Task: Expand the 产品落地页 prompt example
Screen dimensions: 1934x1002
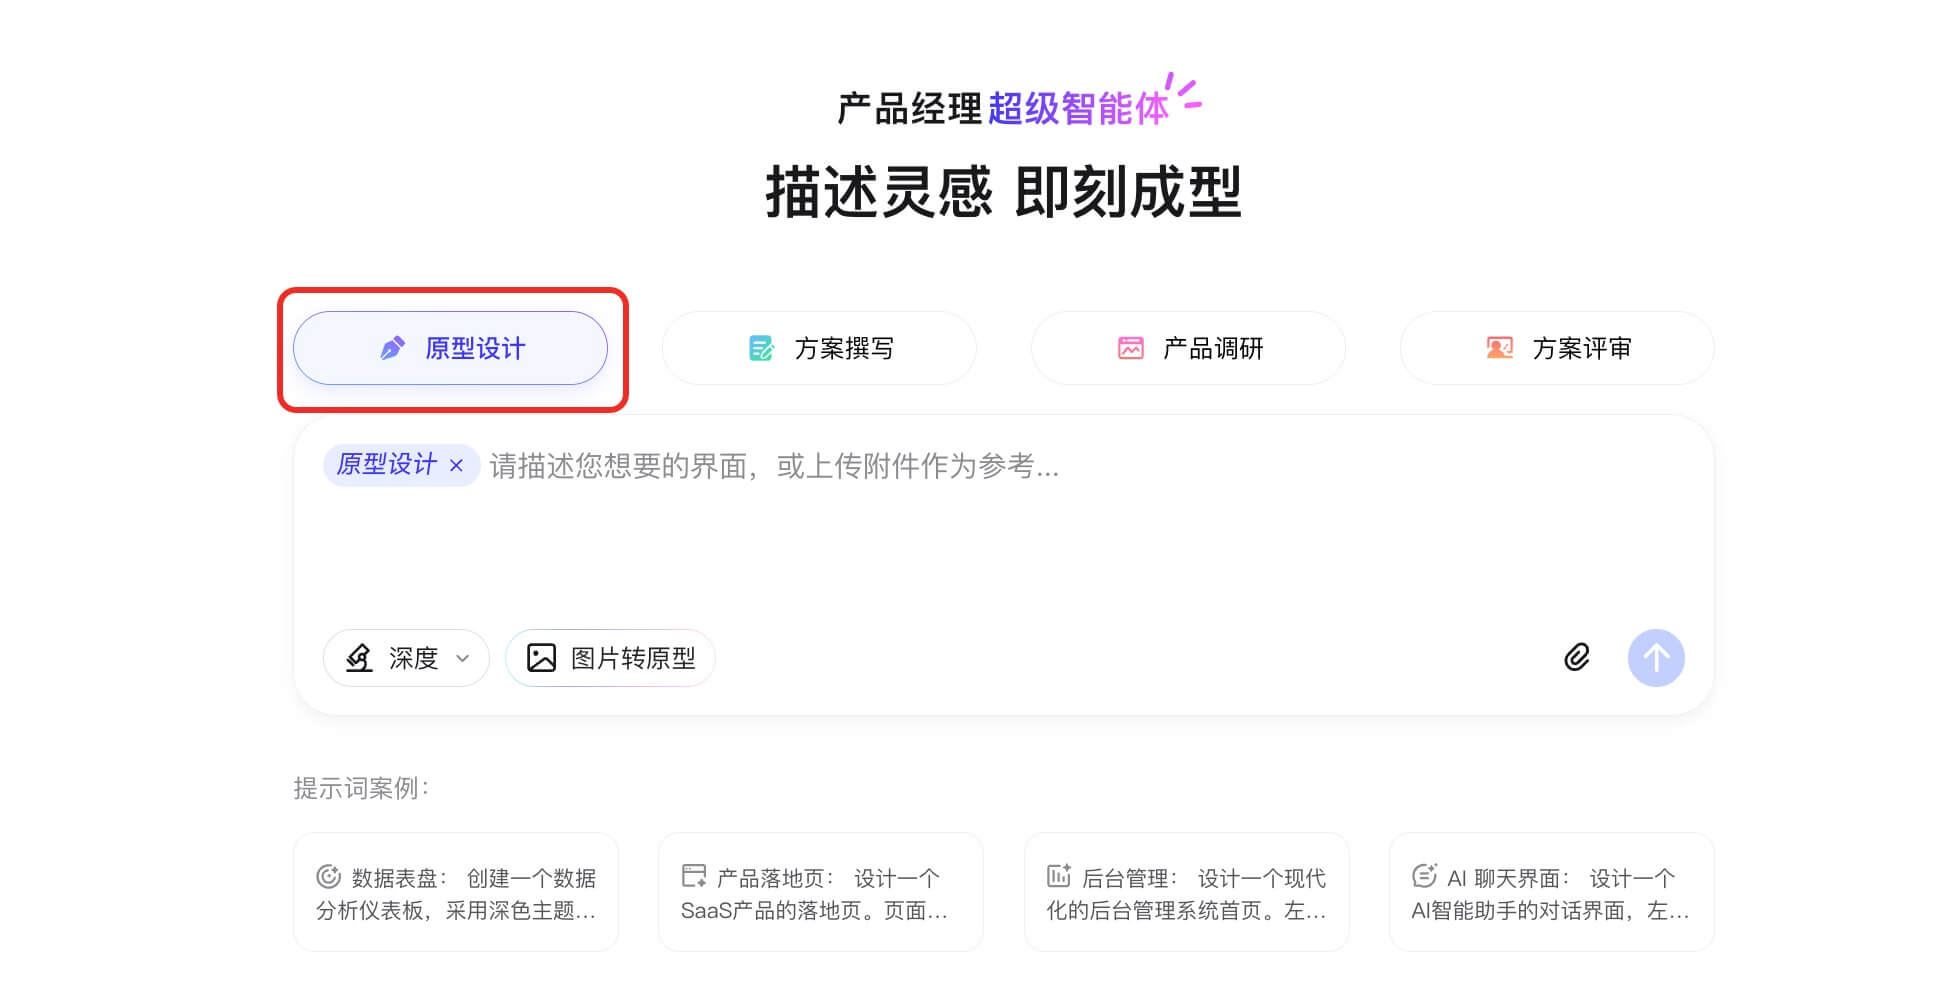Action: (x=820, y=892)
